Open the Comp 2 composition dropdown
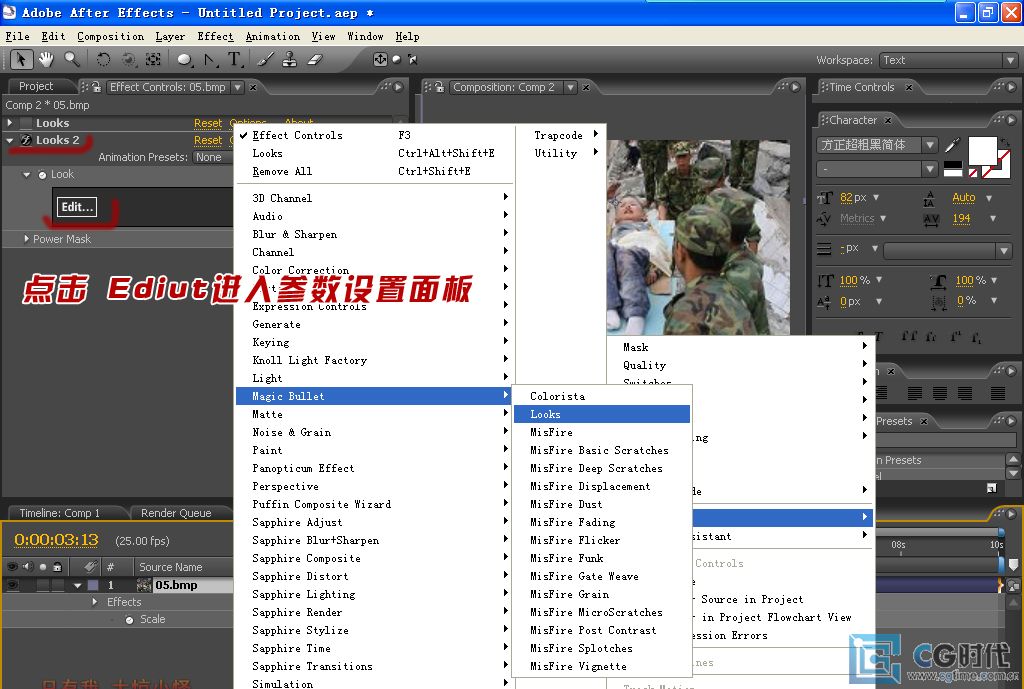Image resolution: width=1024 pixels, height=689 pixels. point(571,87)
